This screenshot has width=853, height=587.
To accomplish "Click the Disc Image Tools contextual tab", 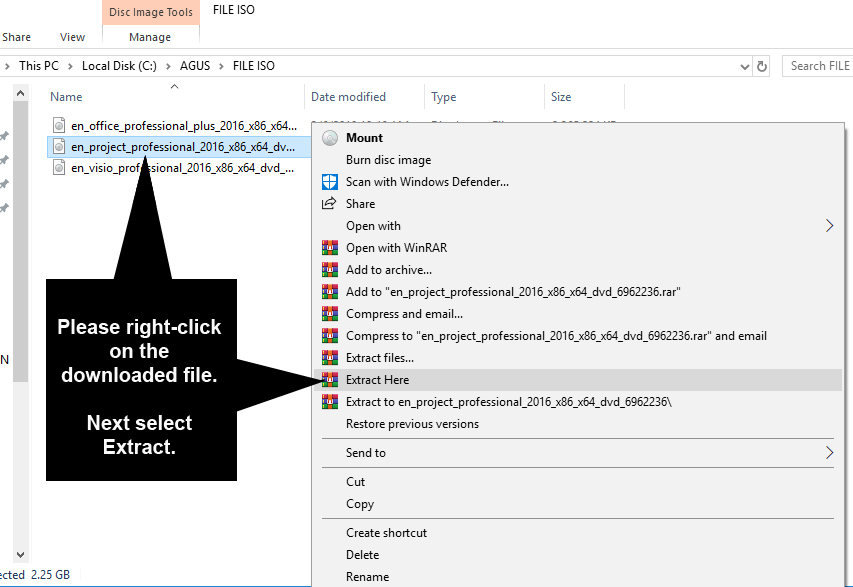I will 151,12.
